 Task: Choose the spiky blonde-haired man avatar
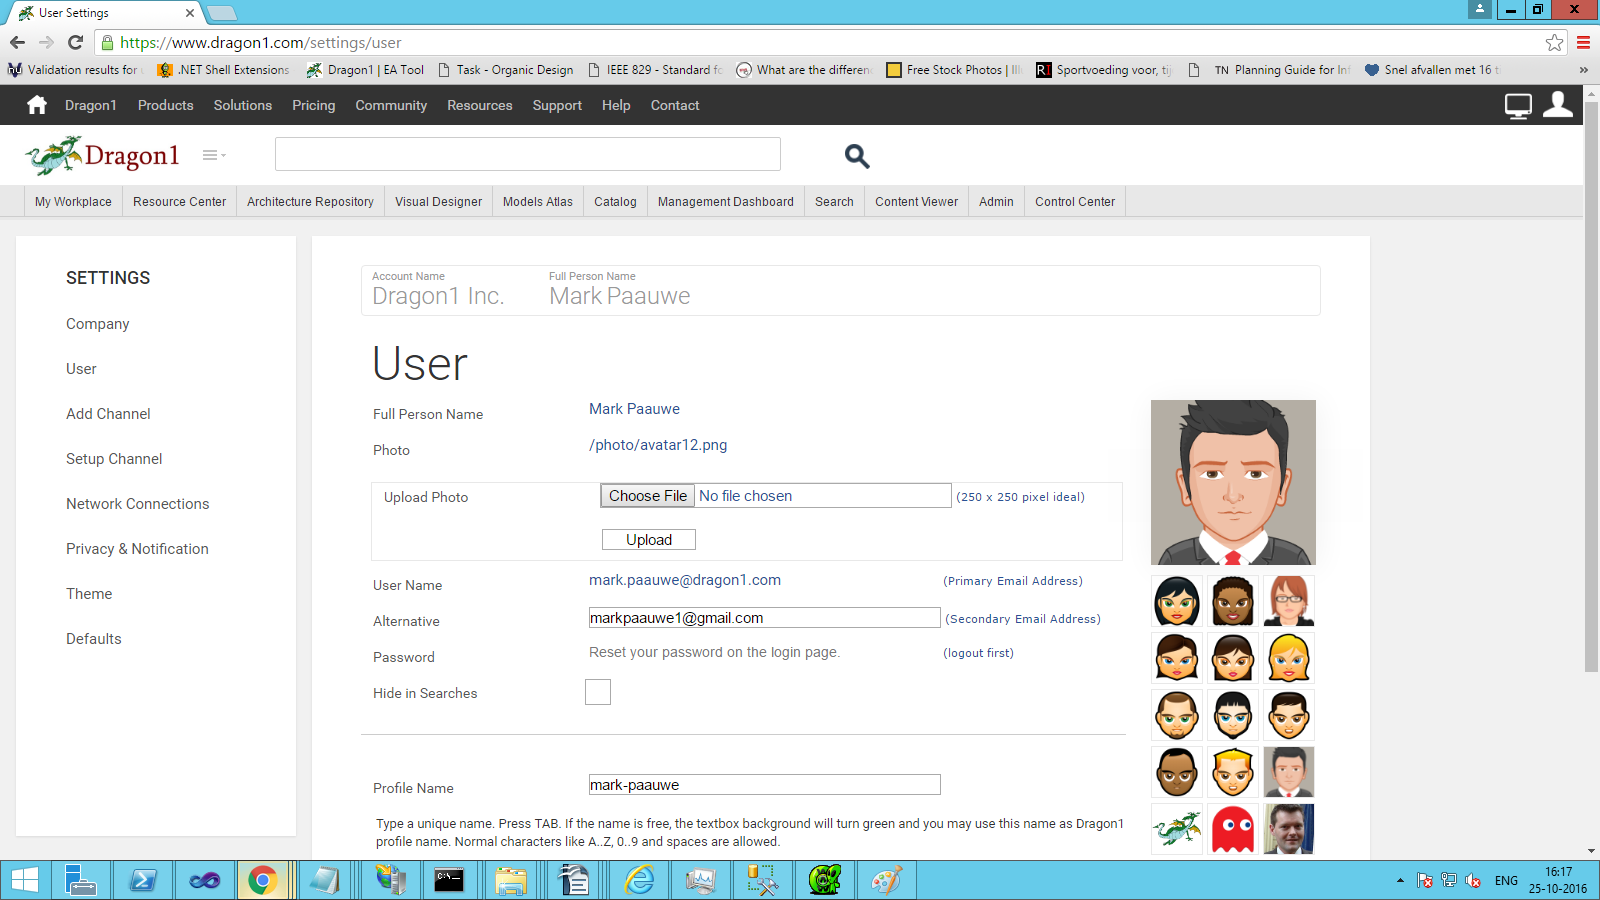point(1233,771)
